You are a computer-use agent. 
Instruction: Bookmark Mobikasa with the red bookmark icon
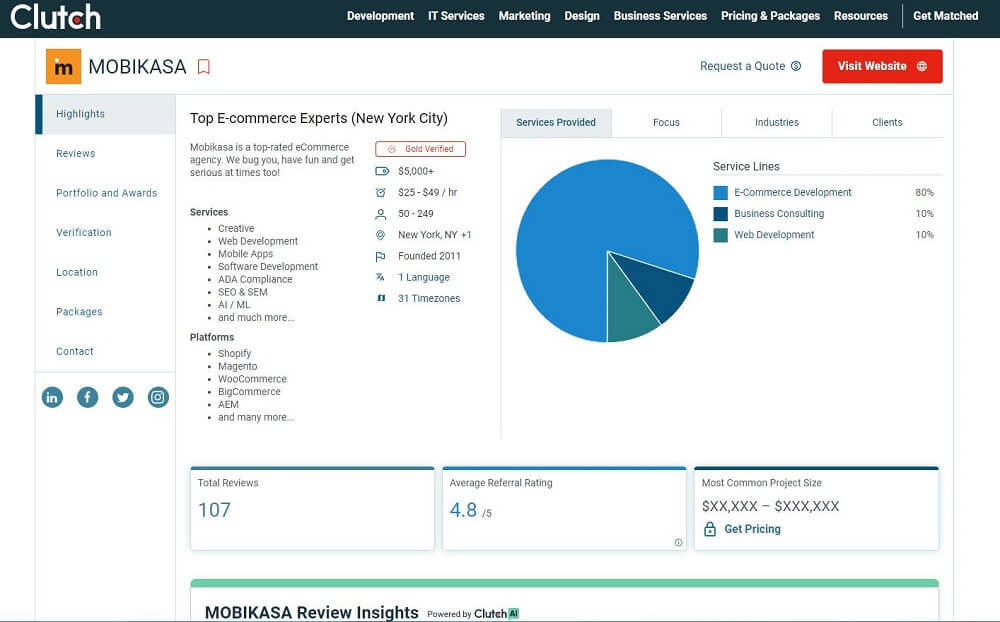click(x=204, y=67)
